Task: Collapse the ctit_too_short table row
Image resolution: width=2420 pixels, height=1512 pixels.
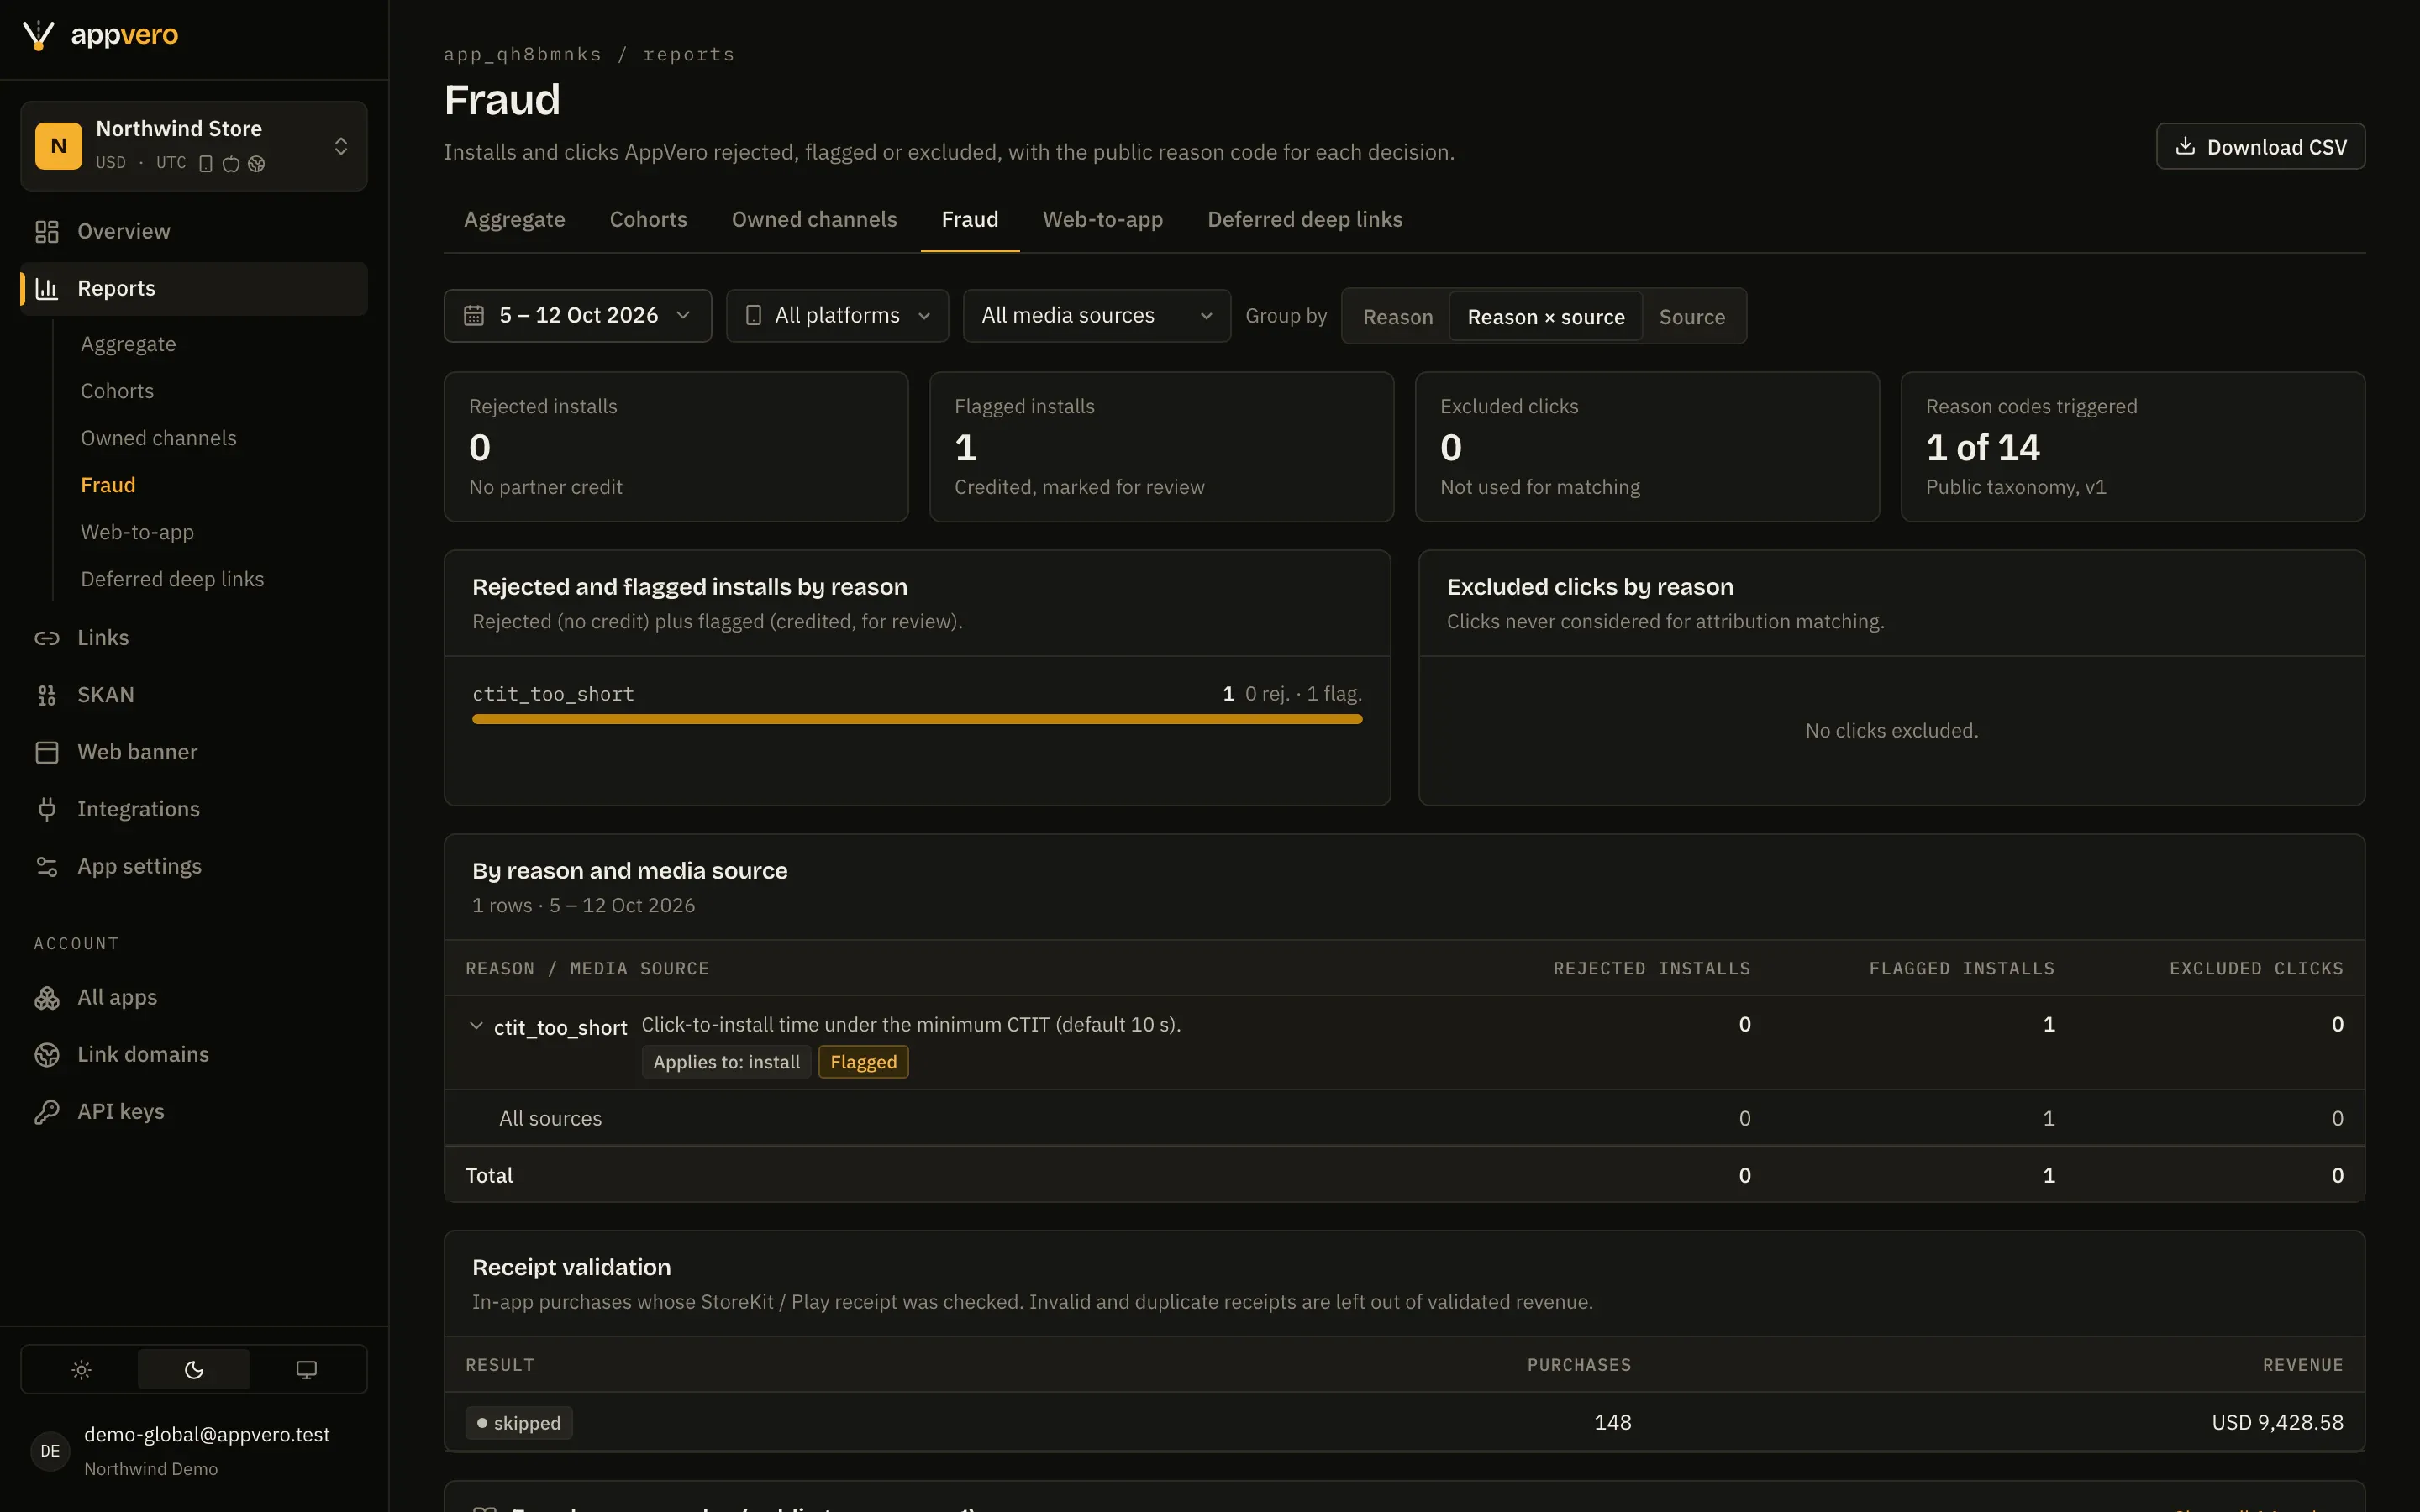Action: [476, 1026]
